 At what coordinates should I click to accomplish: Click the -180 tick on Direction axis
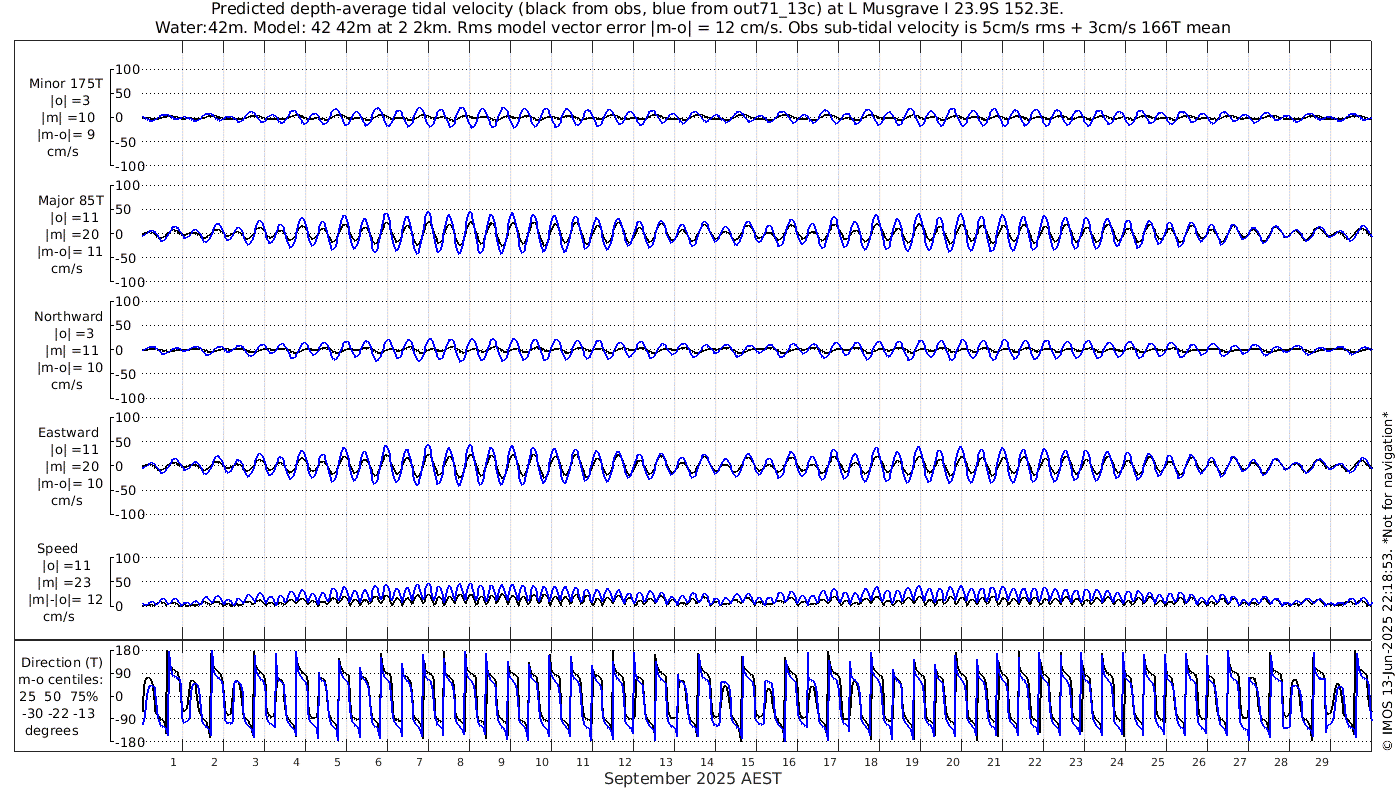point(124,742)
